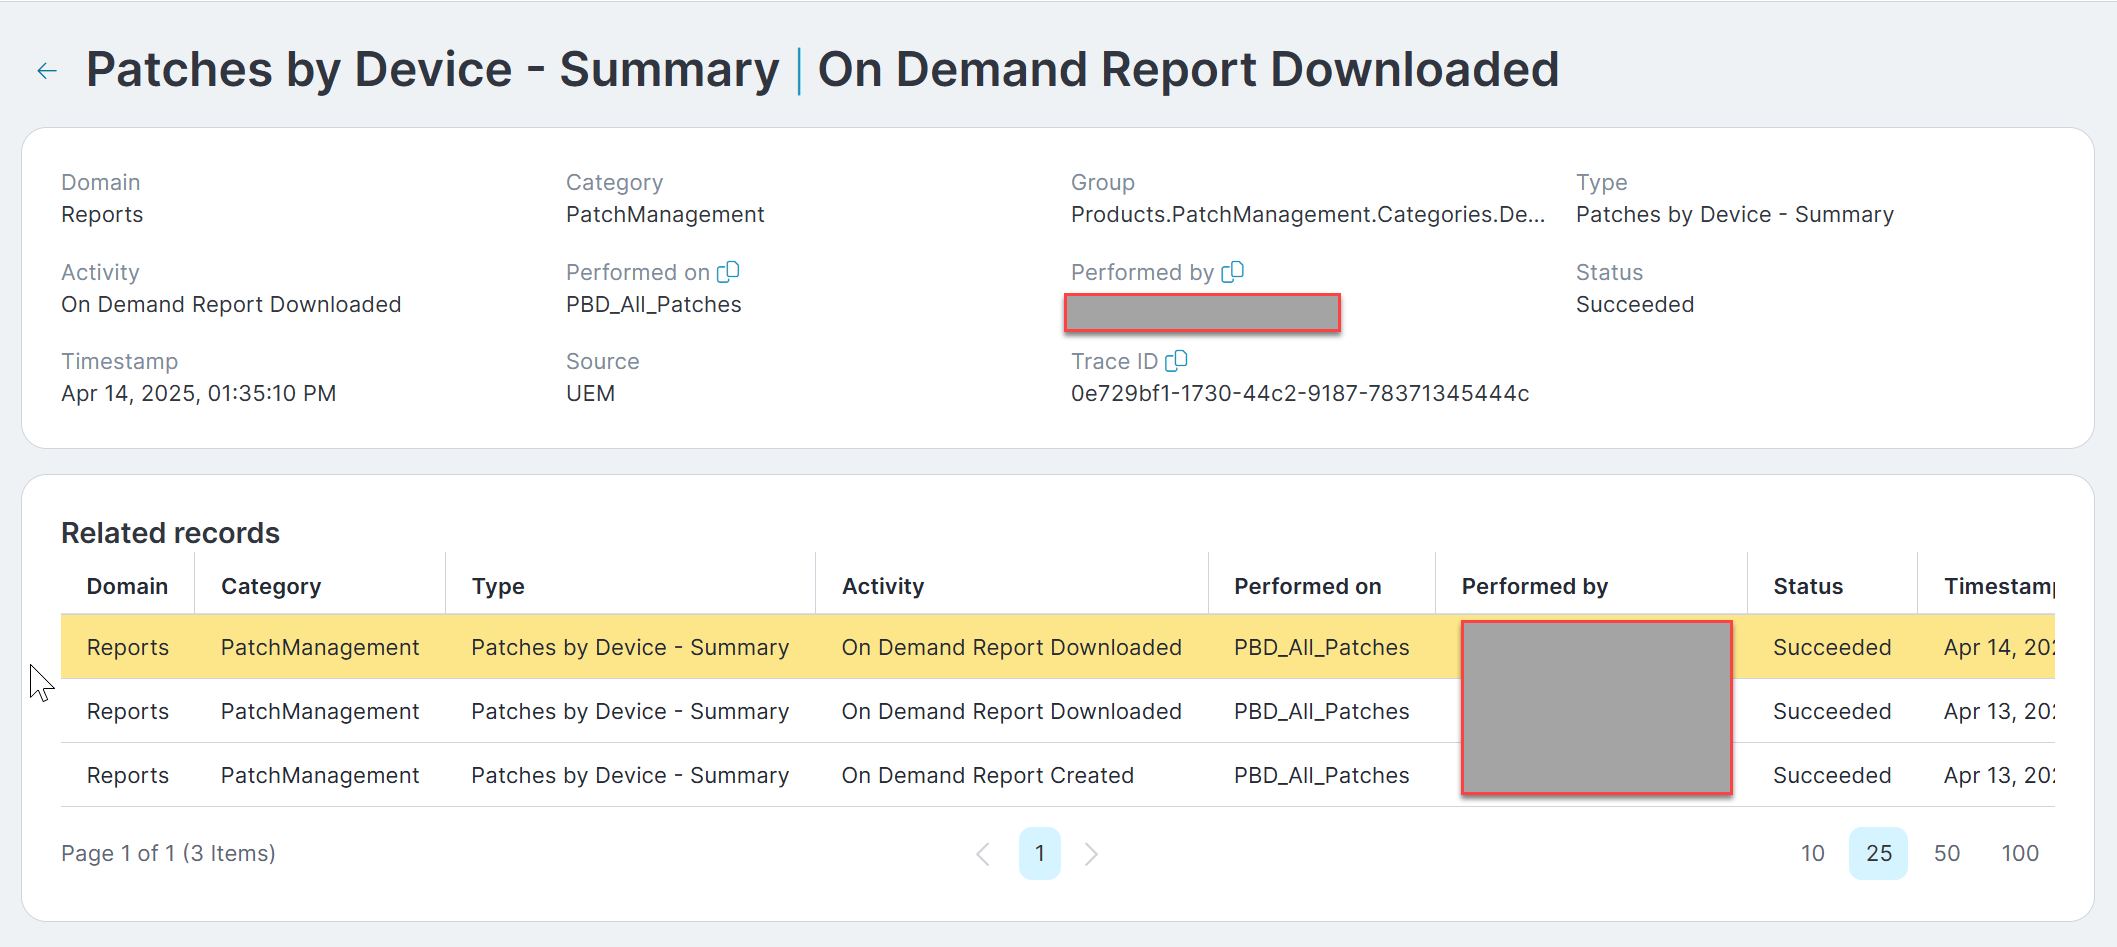Go to next page of related records
This screenshot has width=2117, height=947.
click(1091, 854)
